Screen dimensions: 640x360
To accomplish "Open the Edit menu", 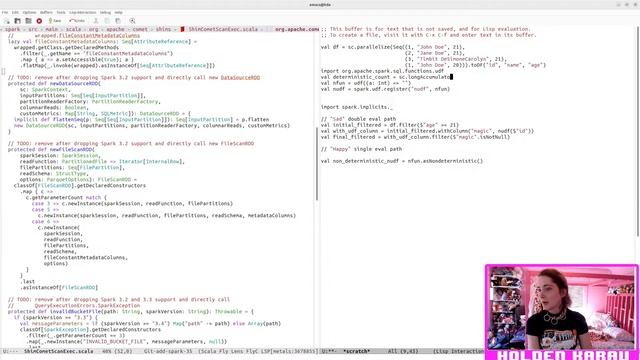I will click(x=15, y=13).
